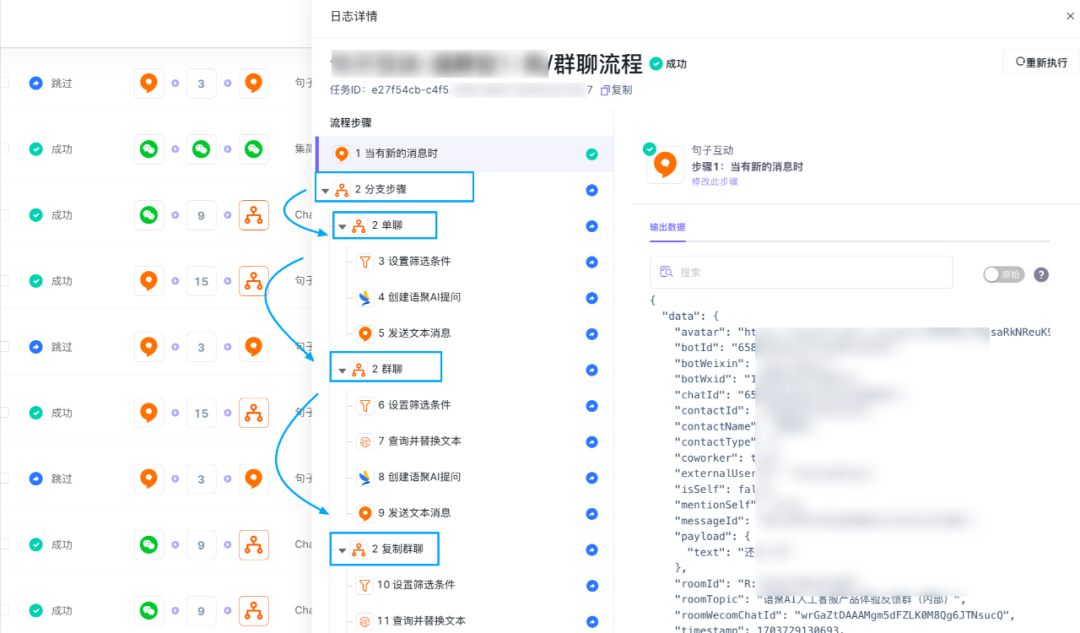Click icon of step 9 发送文本消息
The image size is (1080, 633).
pyautogui.click(x=365, y=513)
